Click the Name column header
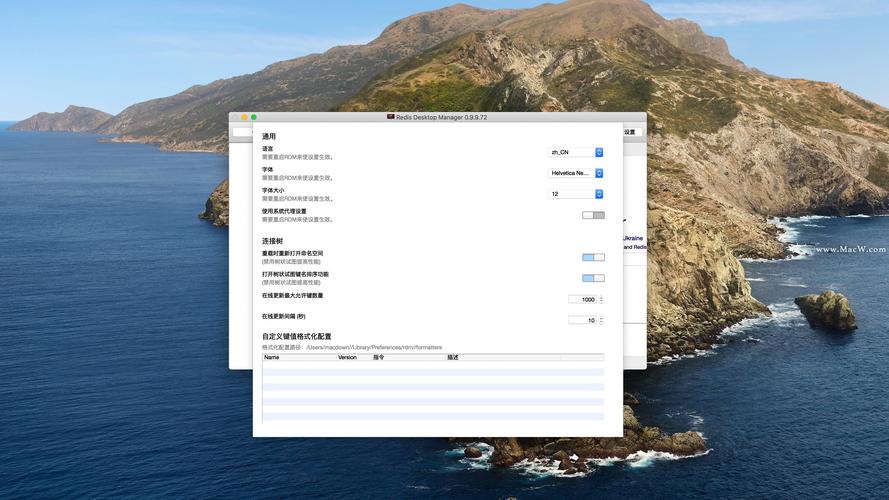The image size is (889, 500). click(299, 357)
